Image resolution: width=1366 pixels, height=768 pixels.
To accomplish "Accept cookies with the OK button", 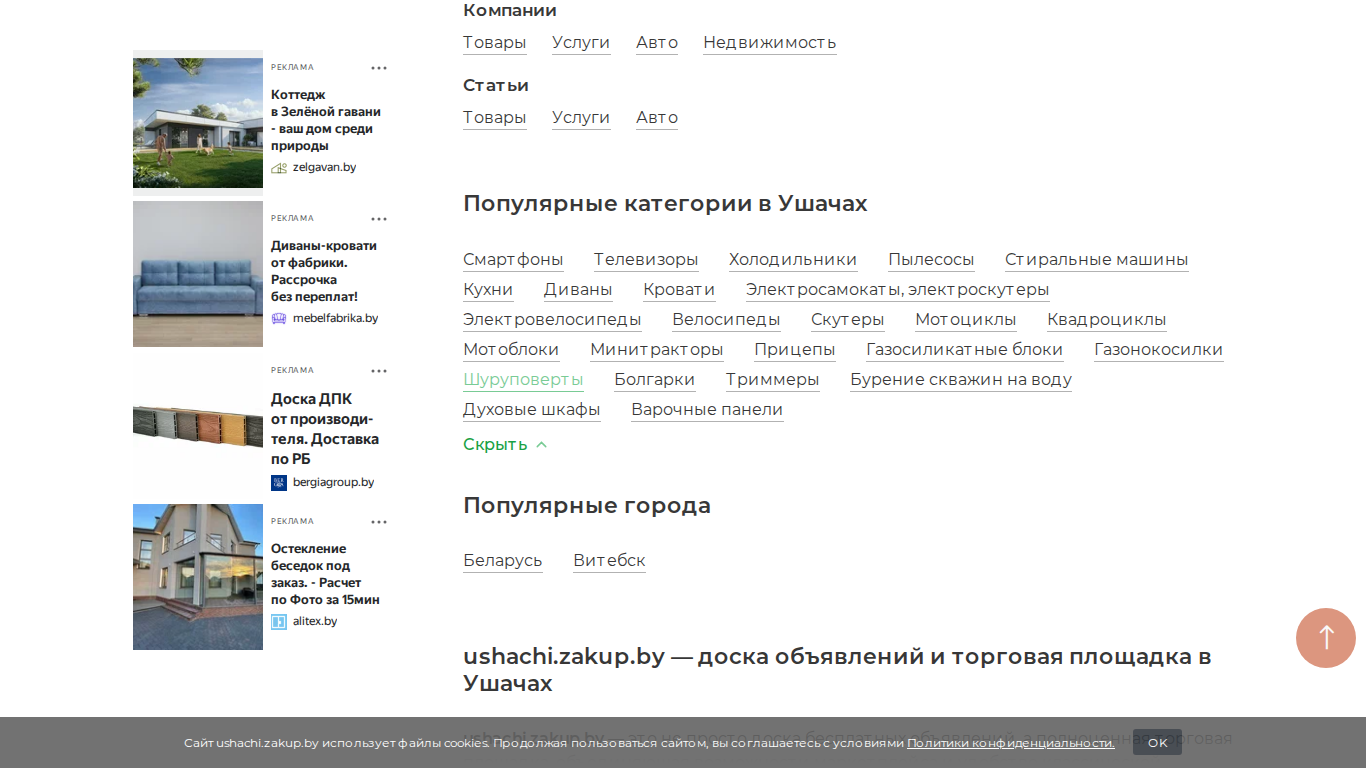I will 1157,742.
